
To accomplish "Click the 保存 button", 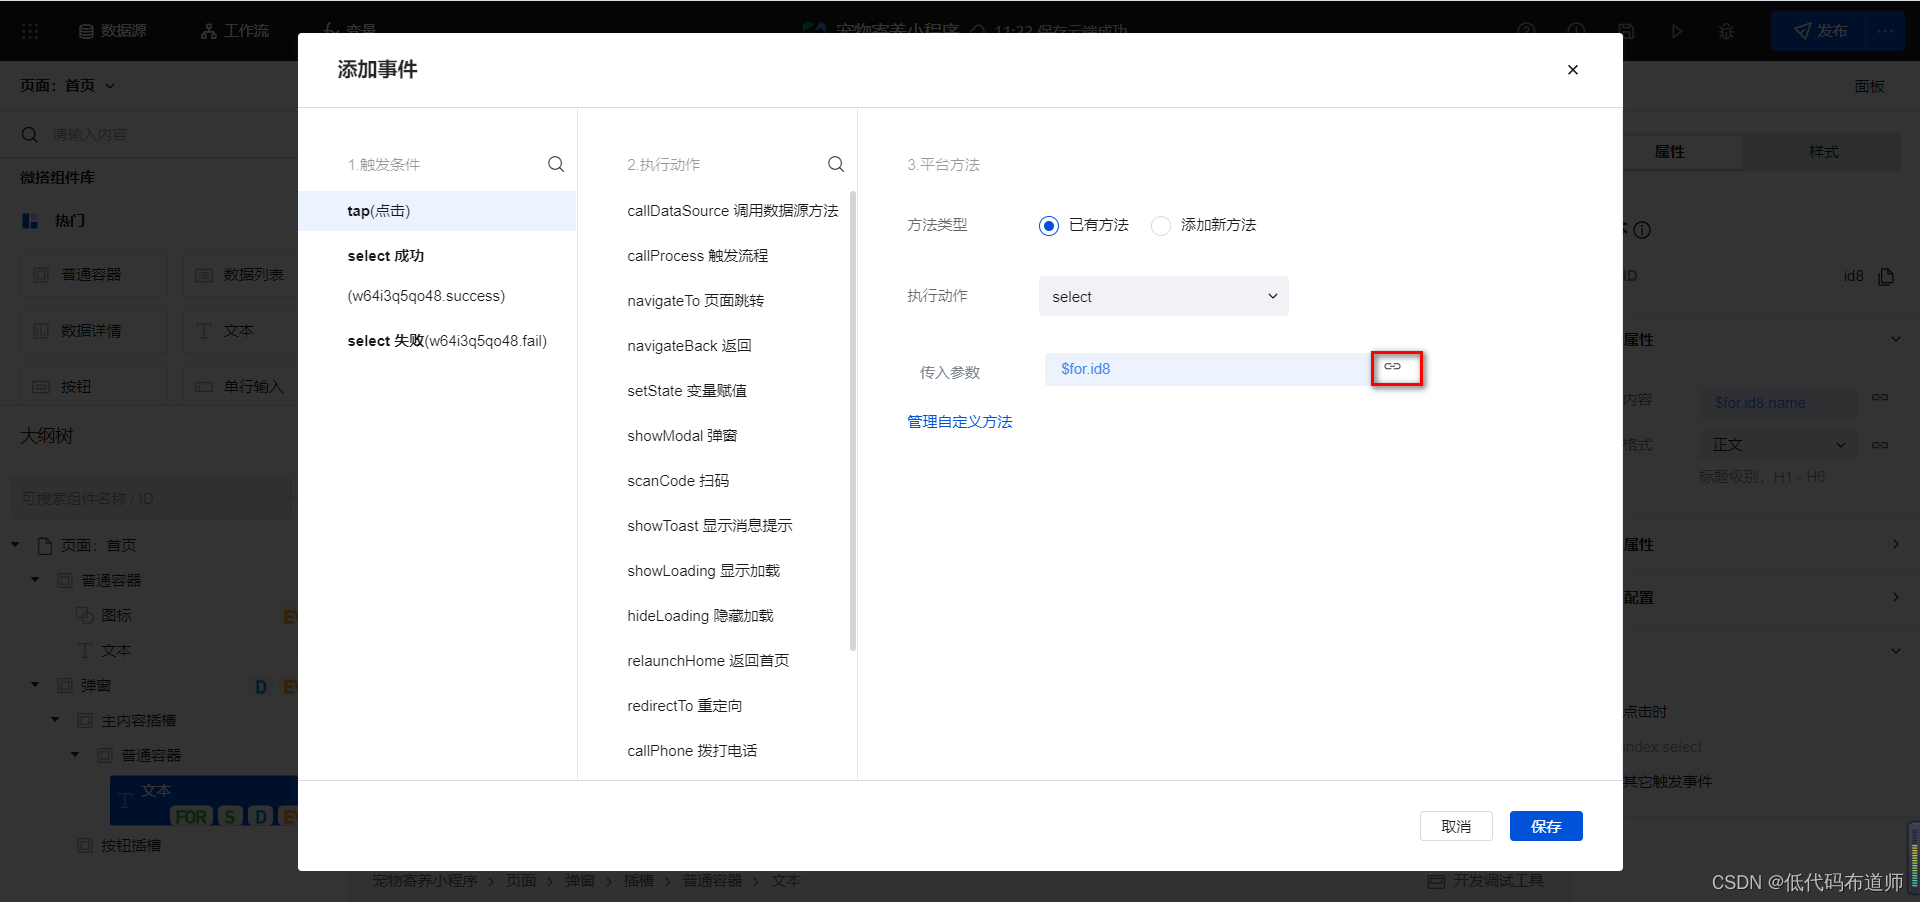I will pyautogui.click(x=1546, y=826).
